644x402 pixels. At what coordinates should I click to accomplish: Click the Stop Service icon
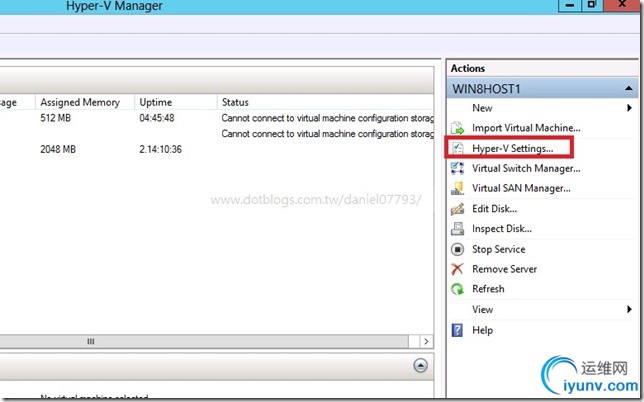coord(458,249)
